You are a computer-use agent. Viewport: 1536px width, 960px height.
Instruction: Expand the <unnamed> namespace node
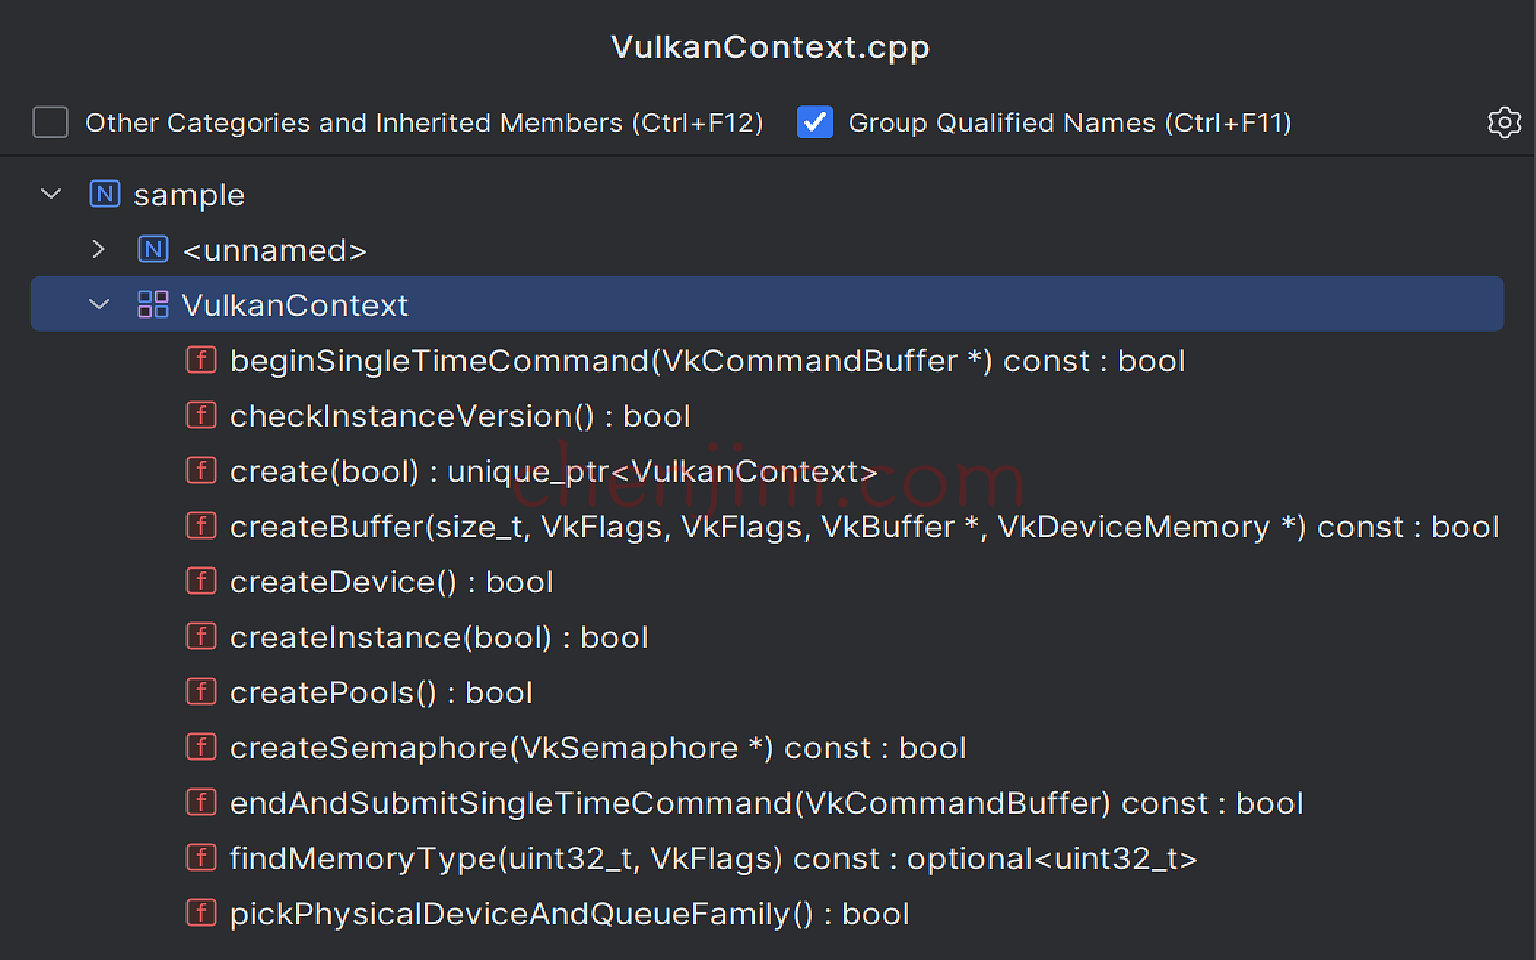coord(98,249)
